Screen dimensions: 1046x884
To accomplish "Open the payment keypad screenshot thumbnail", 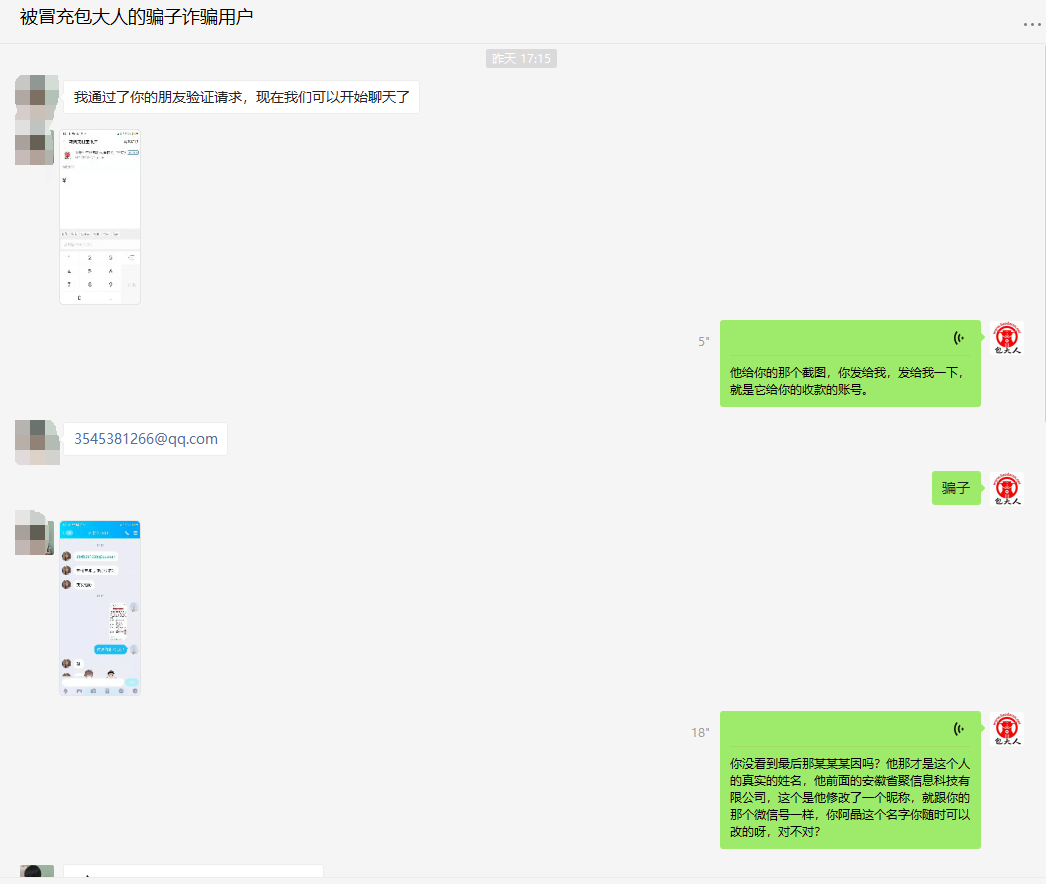I will (x=100, y=217).
